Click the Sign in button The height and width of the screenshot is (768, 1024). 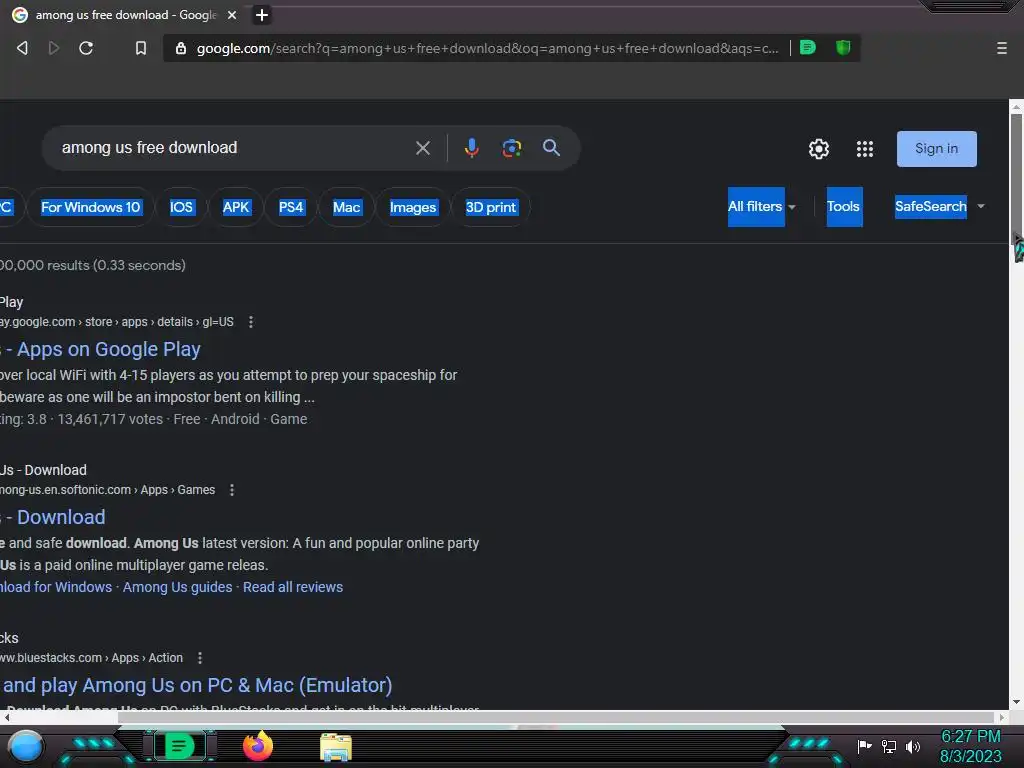click(x=936, y=149)
